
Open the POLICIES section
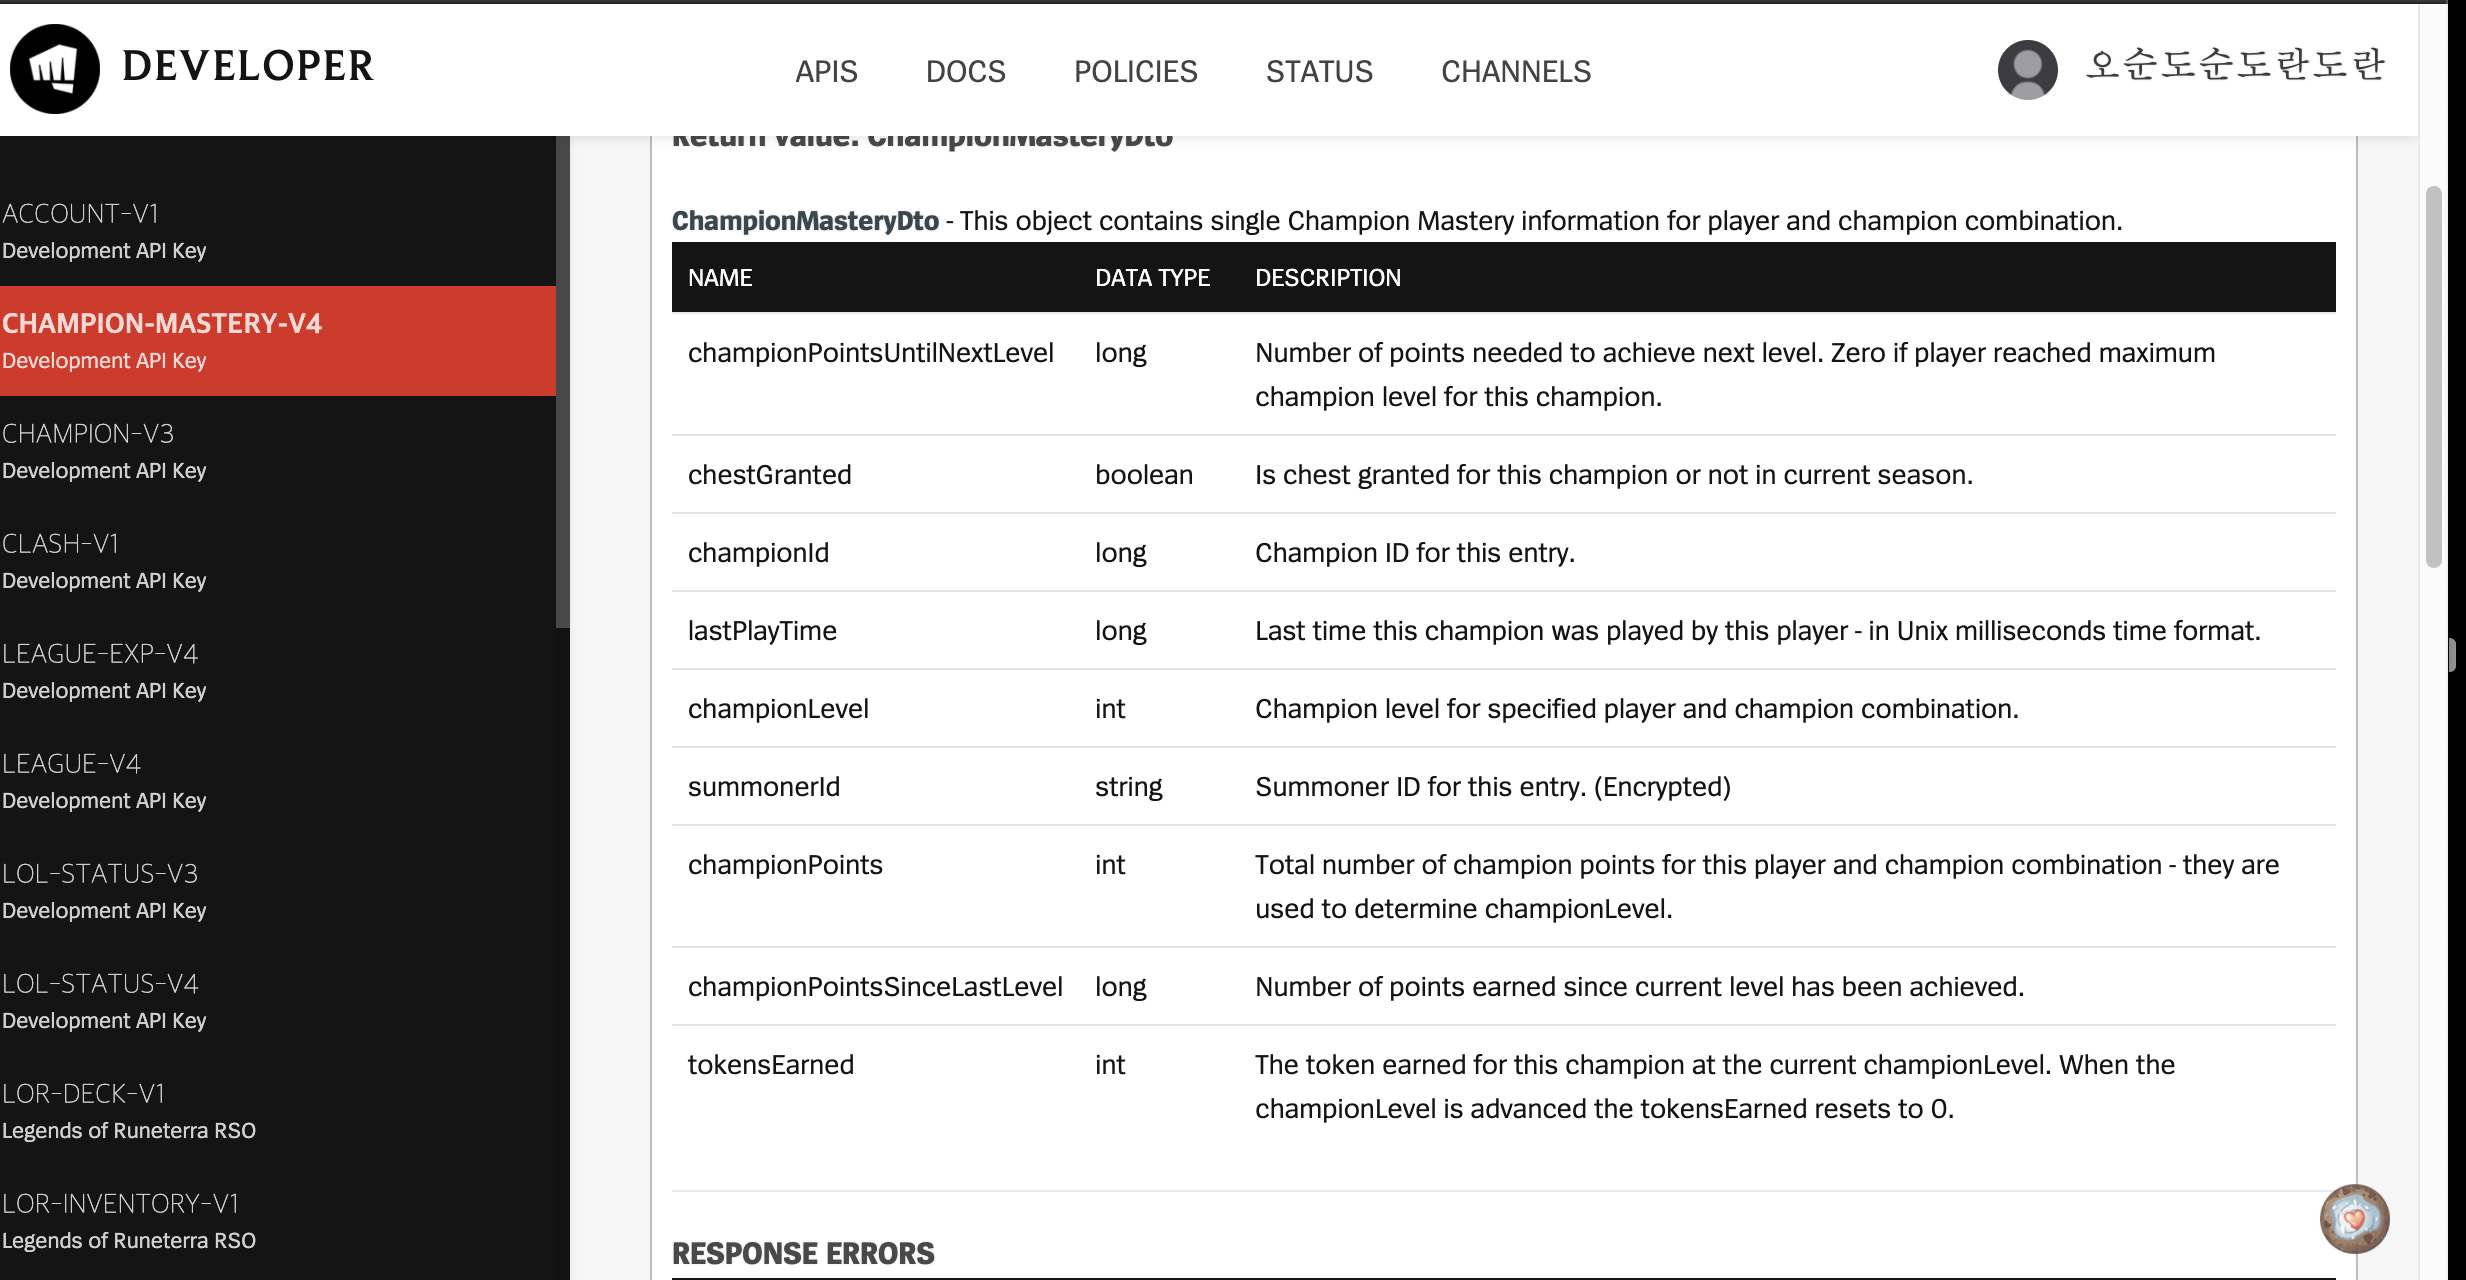(x=1135, y=71)
